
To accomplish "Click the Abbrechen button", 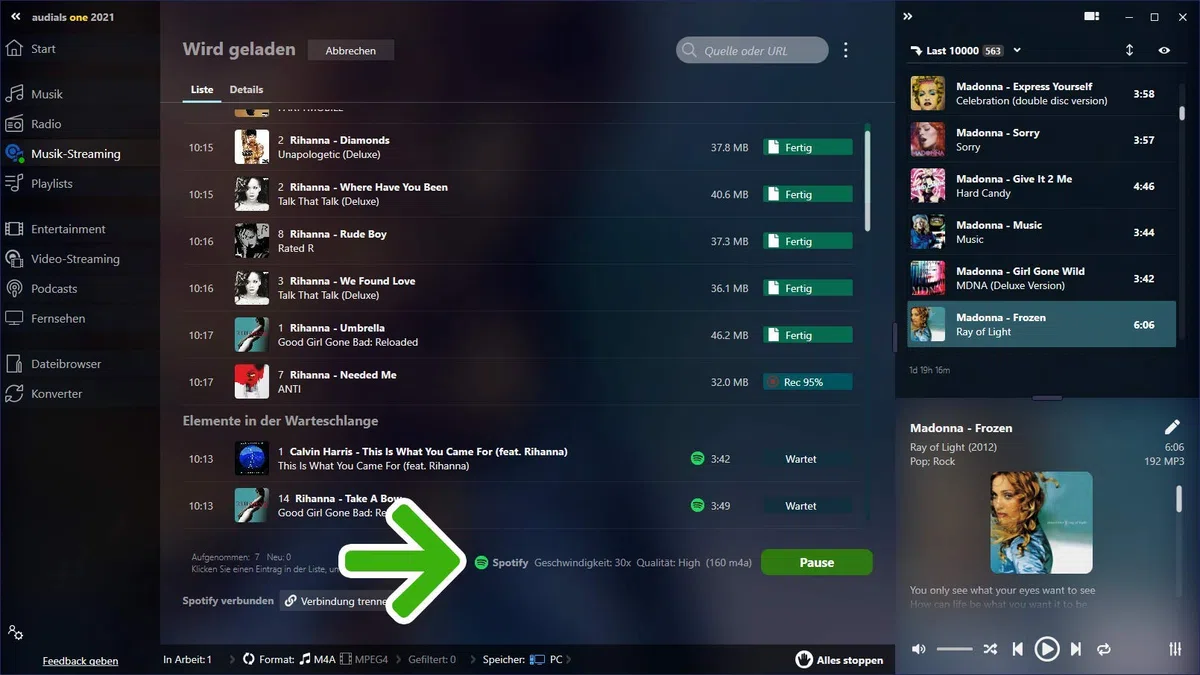I will pos(351,50).
